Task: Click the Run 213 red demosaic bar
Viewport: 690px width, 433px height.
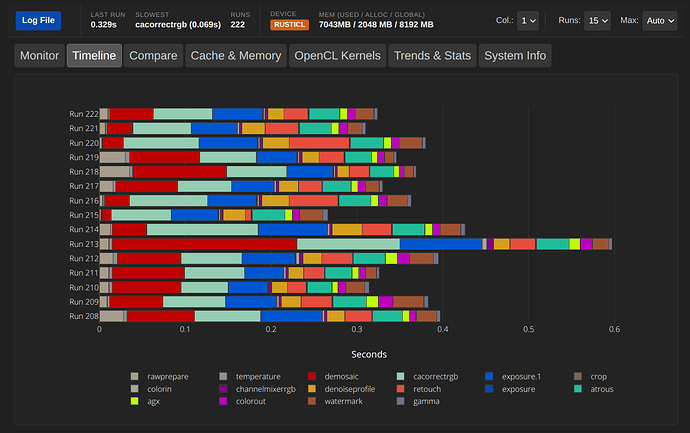Action: [204, 244]
